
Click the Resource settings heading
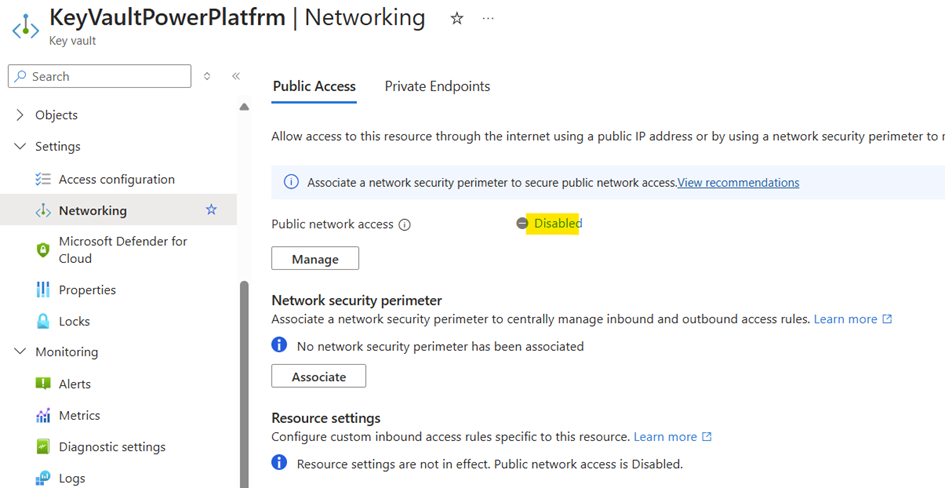tap(326, 418)
